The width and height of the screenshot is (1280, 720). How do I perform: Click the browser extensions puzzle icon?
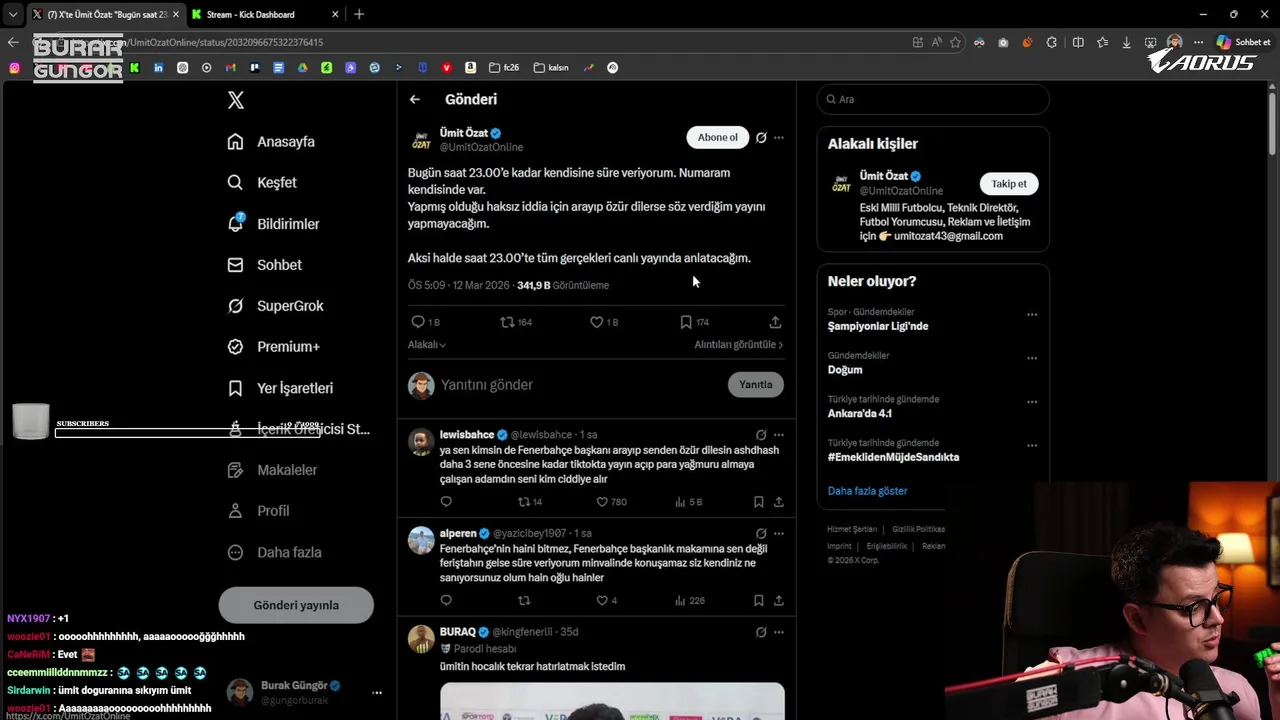pyautogui.click(x=1052, y=42)
